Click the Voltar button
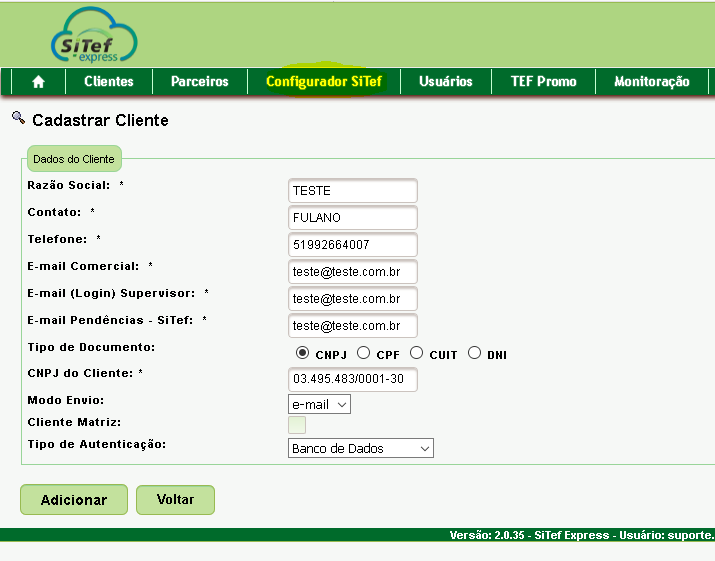 pos(175,500)
